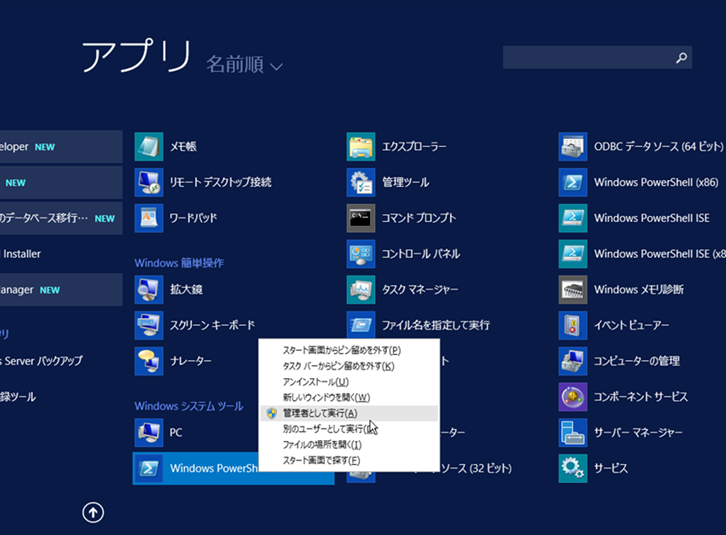Open スクリーン キーボード icon
The width and height of the screenshot is (726, 535).
click(149, 325)
